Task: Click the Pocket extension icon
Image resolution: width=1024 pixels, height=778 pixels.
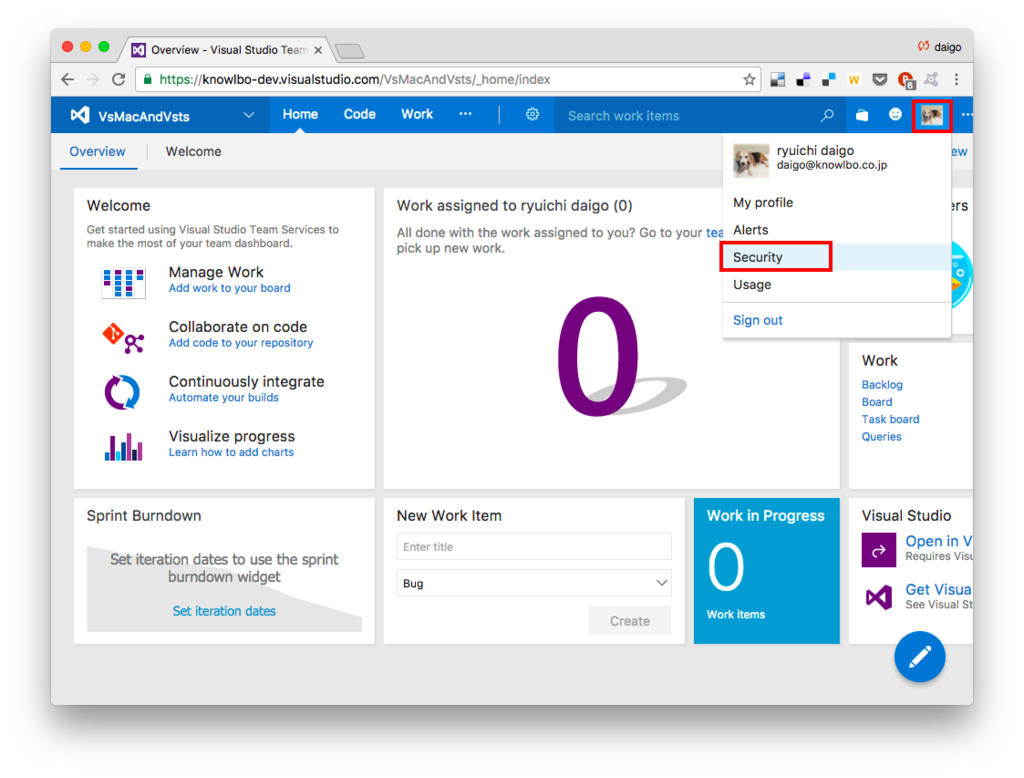Action: pos(880,80)
